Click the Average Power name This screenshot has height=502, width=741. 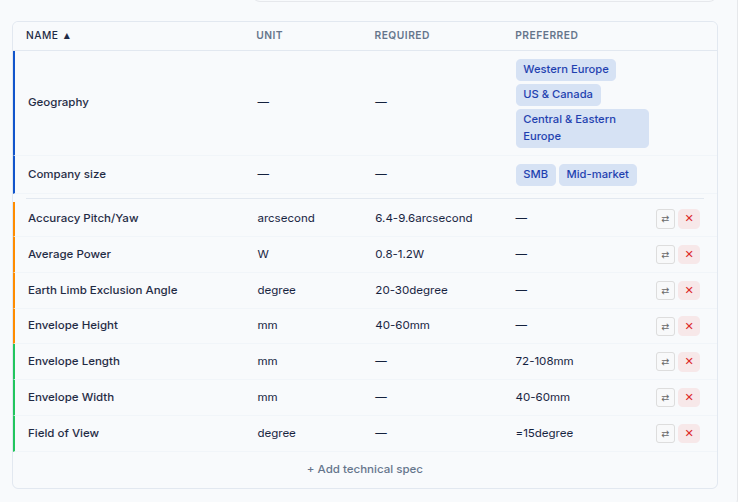(x=69, y=254)
